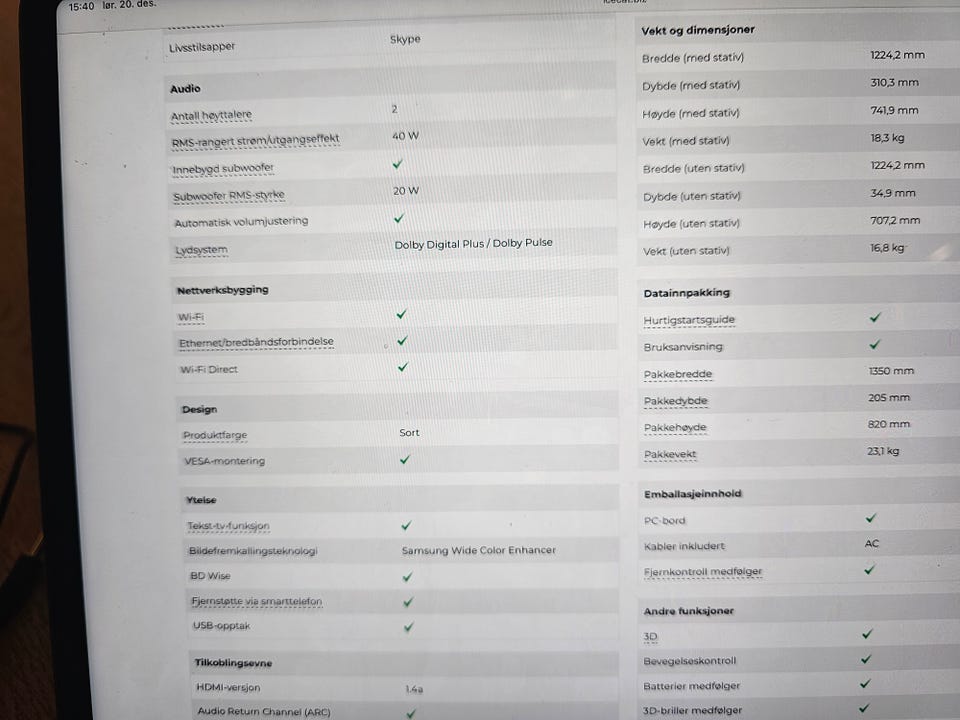The height and width of the screenshot is (720, 960).
Task: Select the Vekt og dimensjoner header
Action: (x=698, y=30)
